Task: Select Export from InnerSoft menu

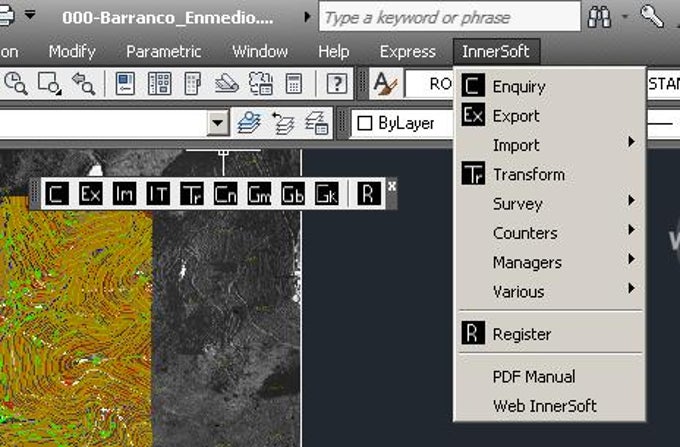Action: [549, 116]
